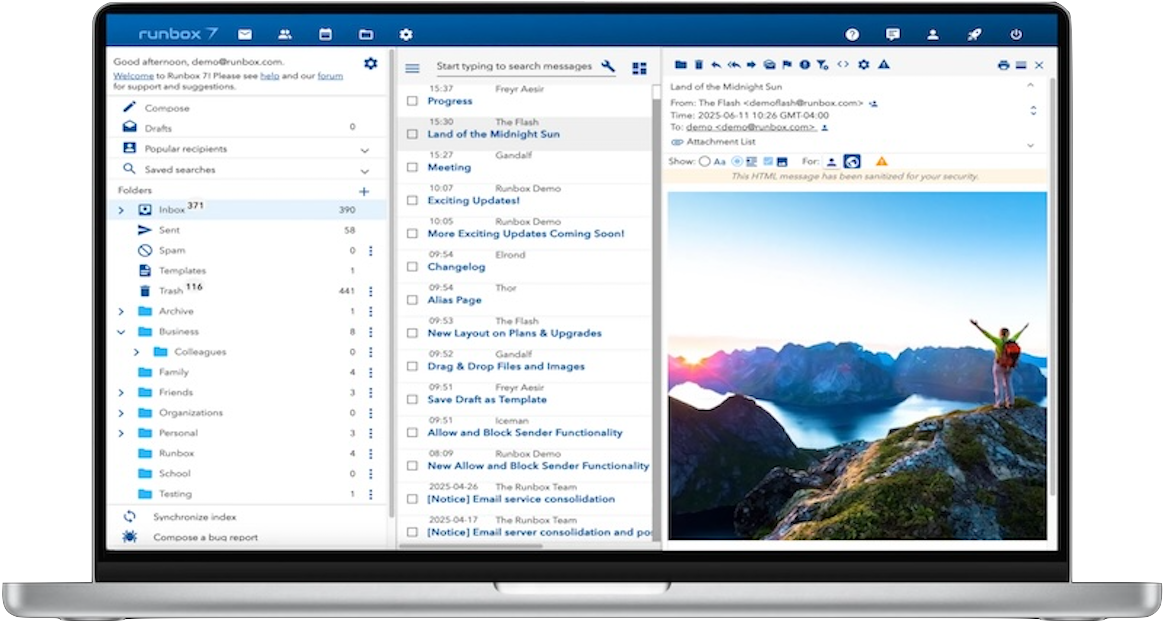Forward the open message
1164x629 pixels.
tap(751, 65)
